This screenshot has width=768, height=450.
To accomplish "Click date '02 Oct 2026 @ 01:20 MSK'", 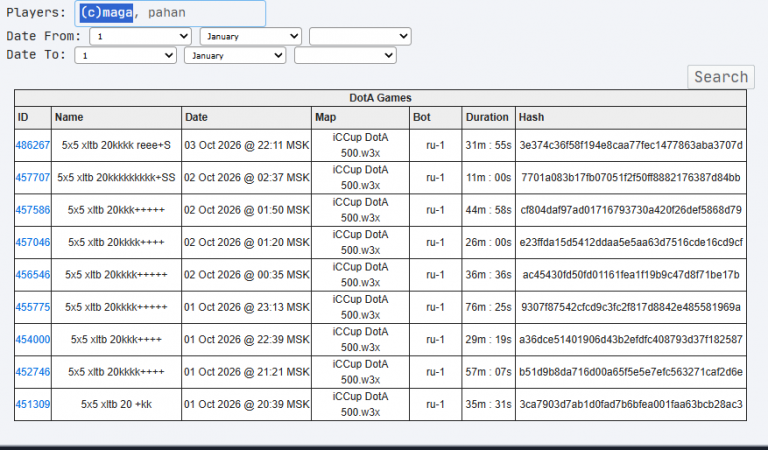I will [246, 242].
